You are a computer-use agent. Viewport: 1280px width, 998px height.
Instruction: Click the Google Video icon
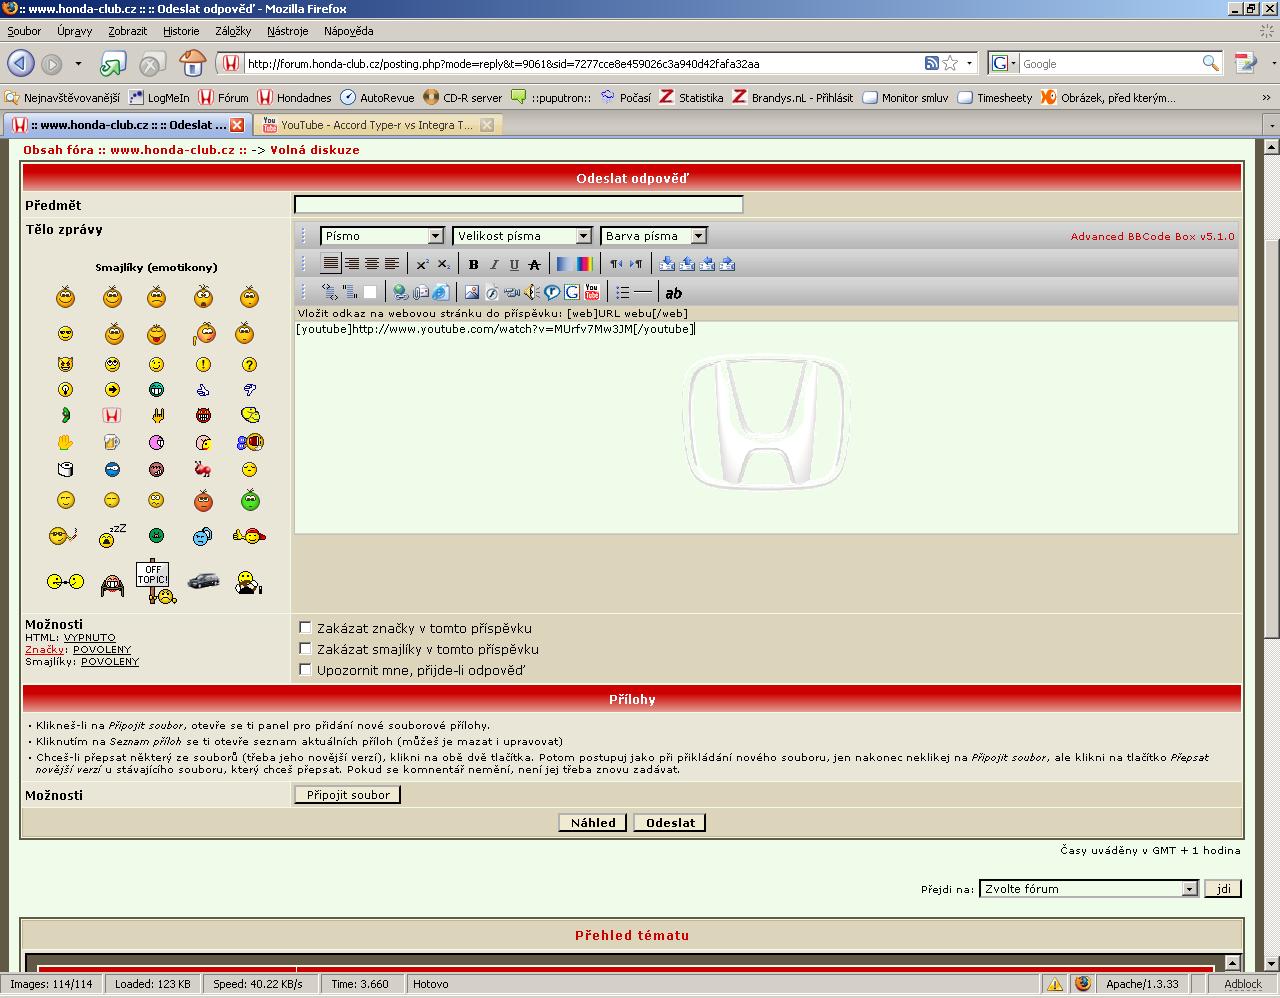[572, 293]
